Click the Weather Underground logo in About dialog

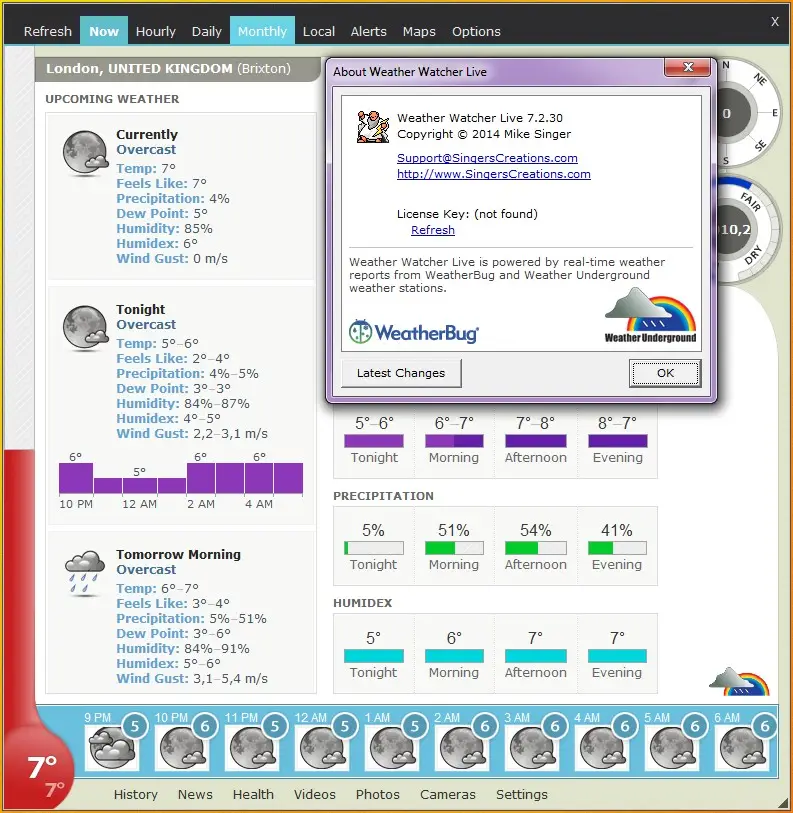click(650, 316)
